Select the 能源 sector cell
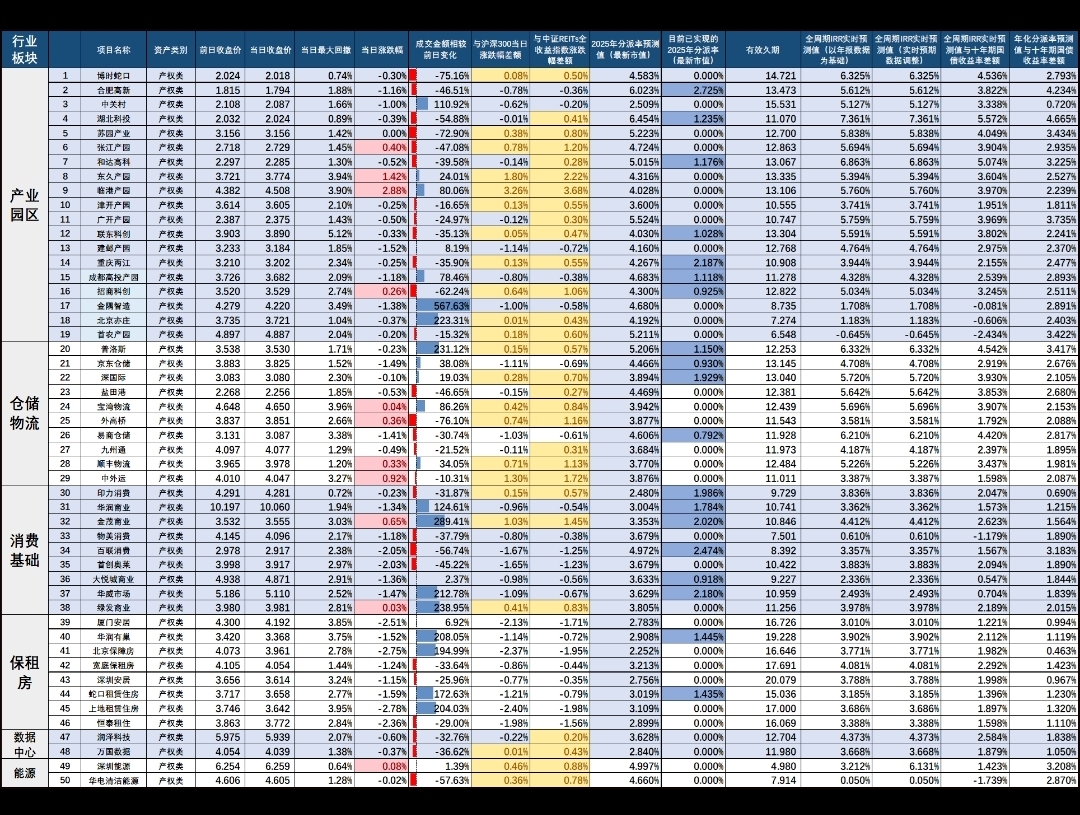The image size is (1080, 815). pos(25,773)
